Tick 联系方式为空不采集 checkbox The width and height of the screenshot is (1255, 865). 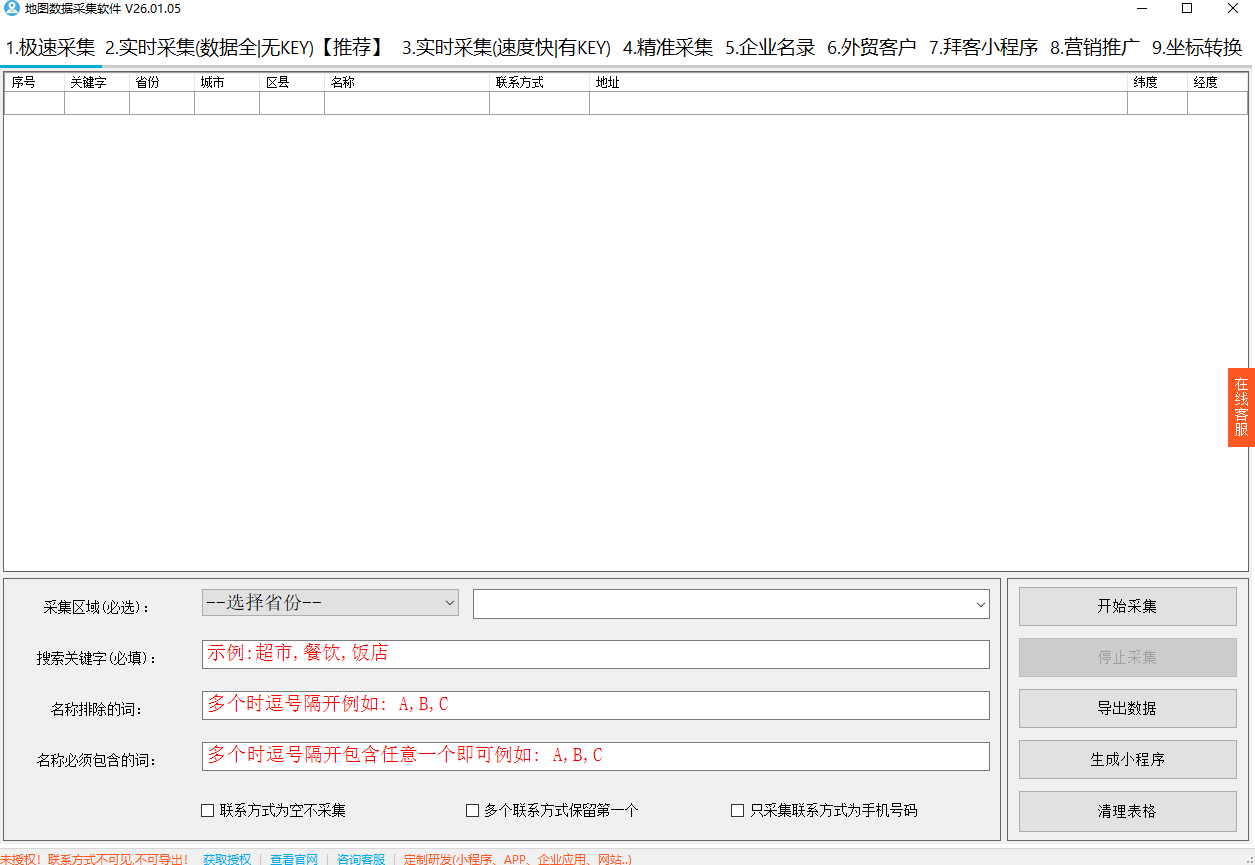click(x=208, y=811)
